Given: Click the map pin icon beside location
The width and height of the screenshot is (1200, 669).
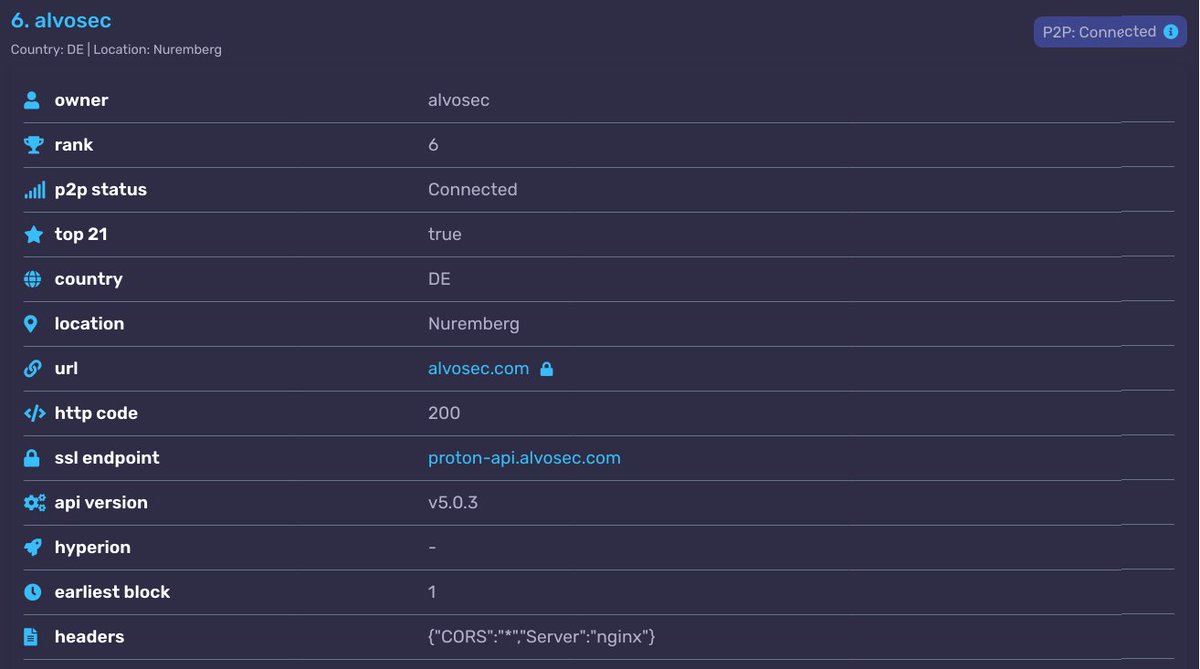Looking at the screenshot, I should tap(32, 324).
